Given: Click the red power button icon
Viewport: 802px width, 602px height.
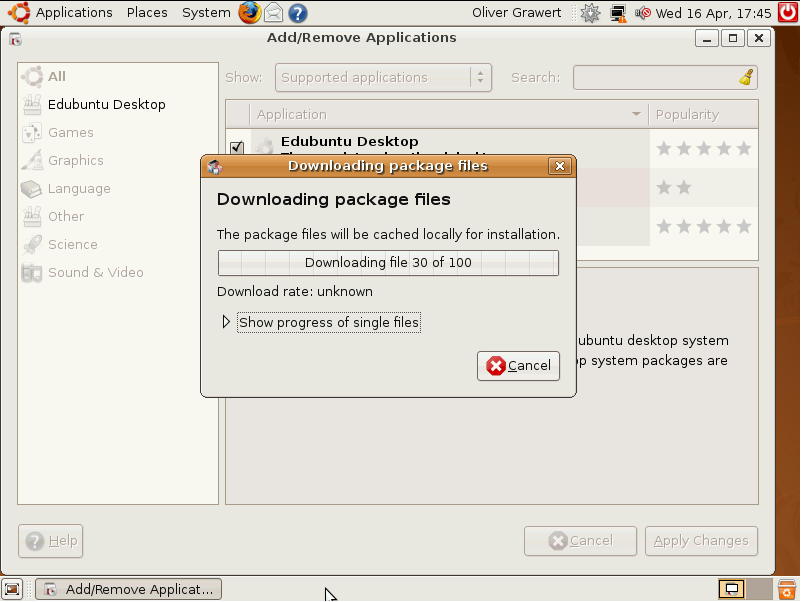Looking at the screenshot, I should click(x=788, y=12).
